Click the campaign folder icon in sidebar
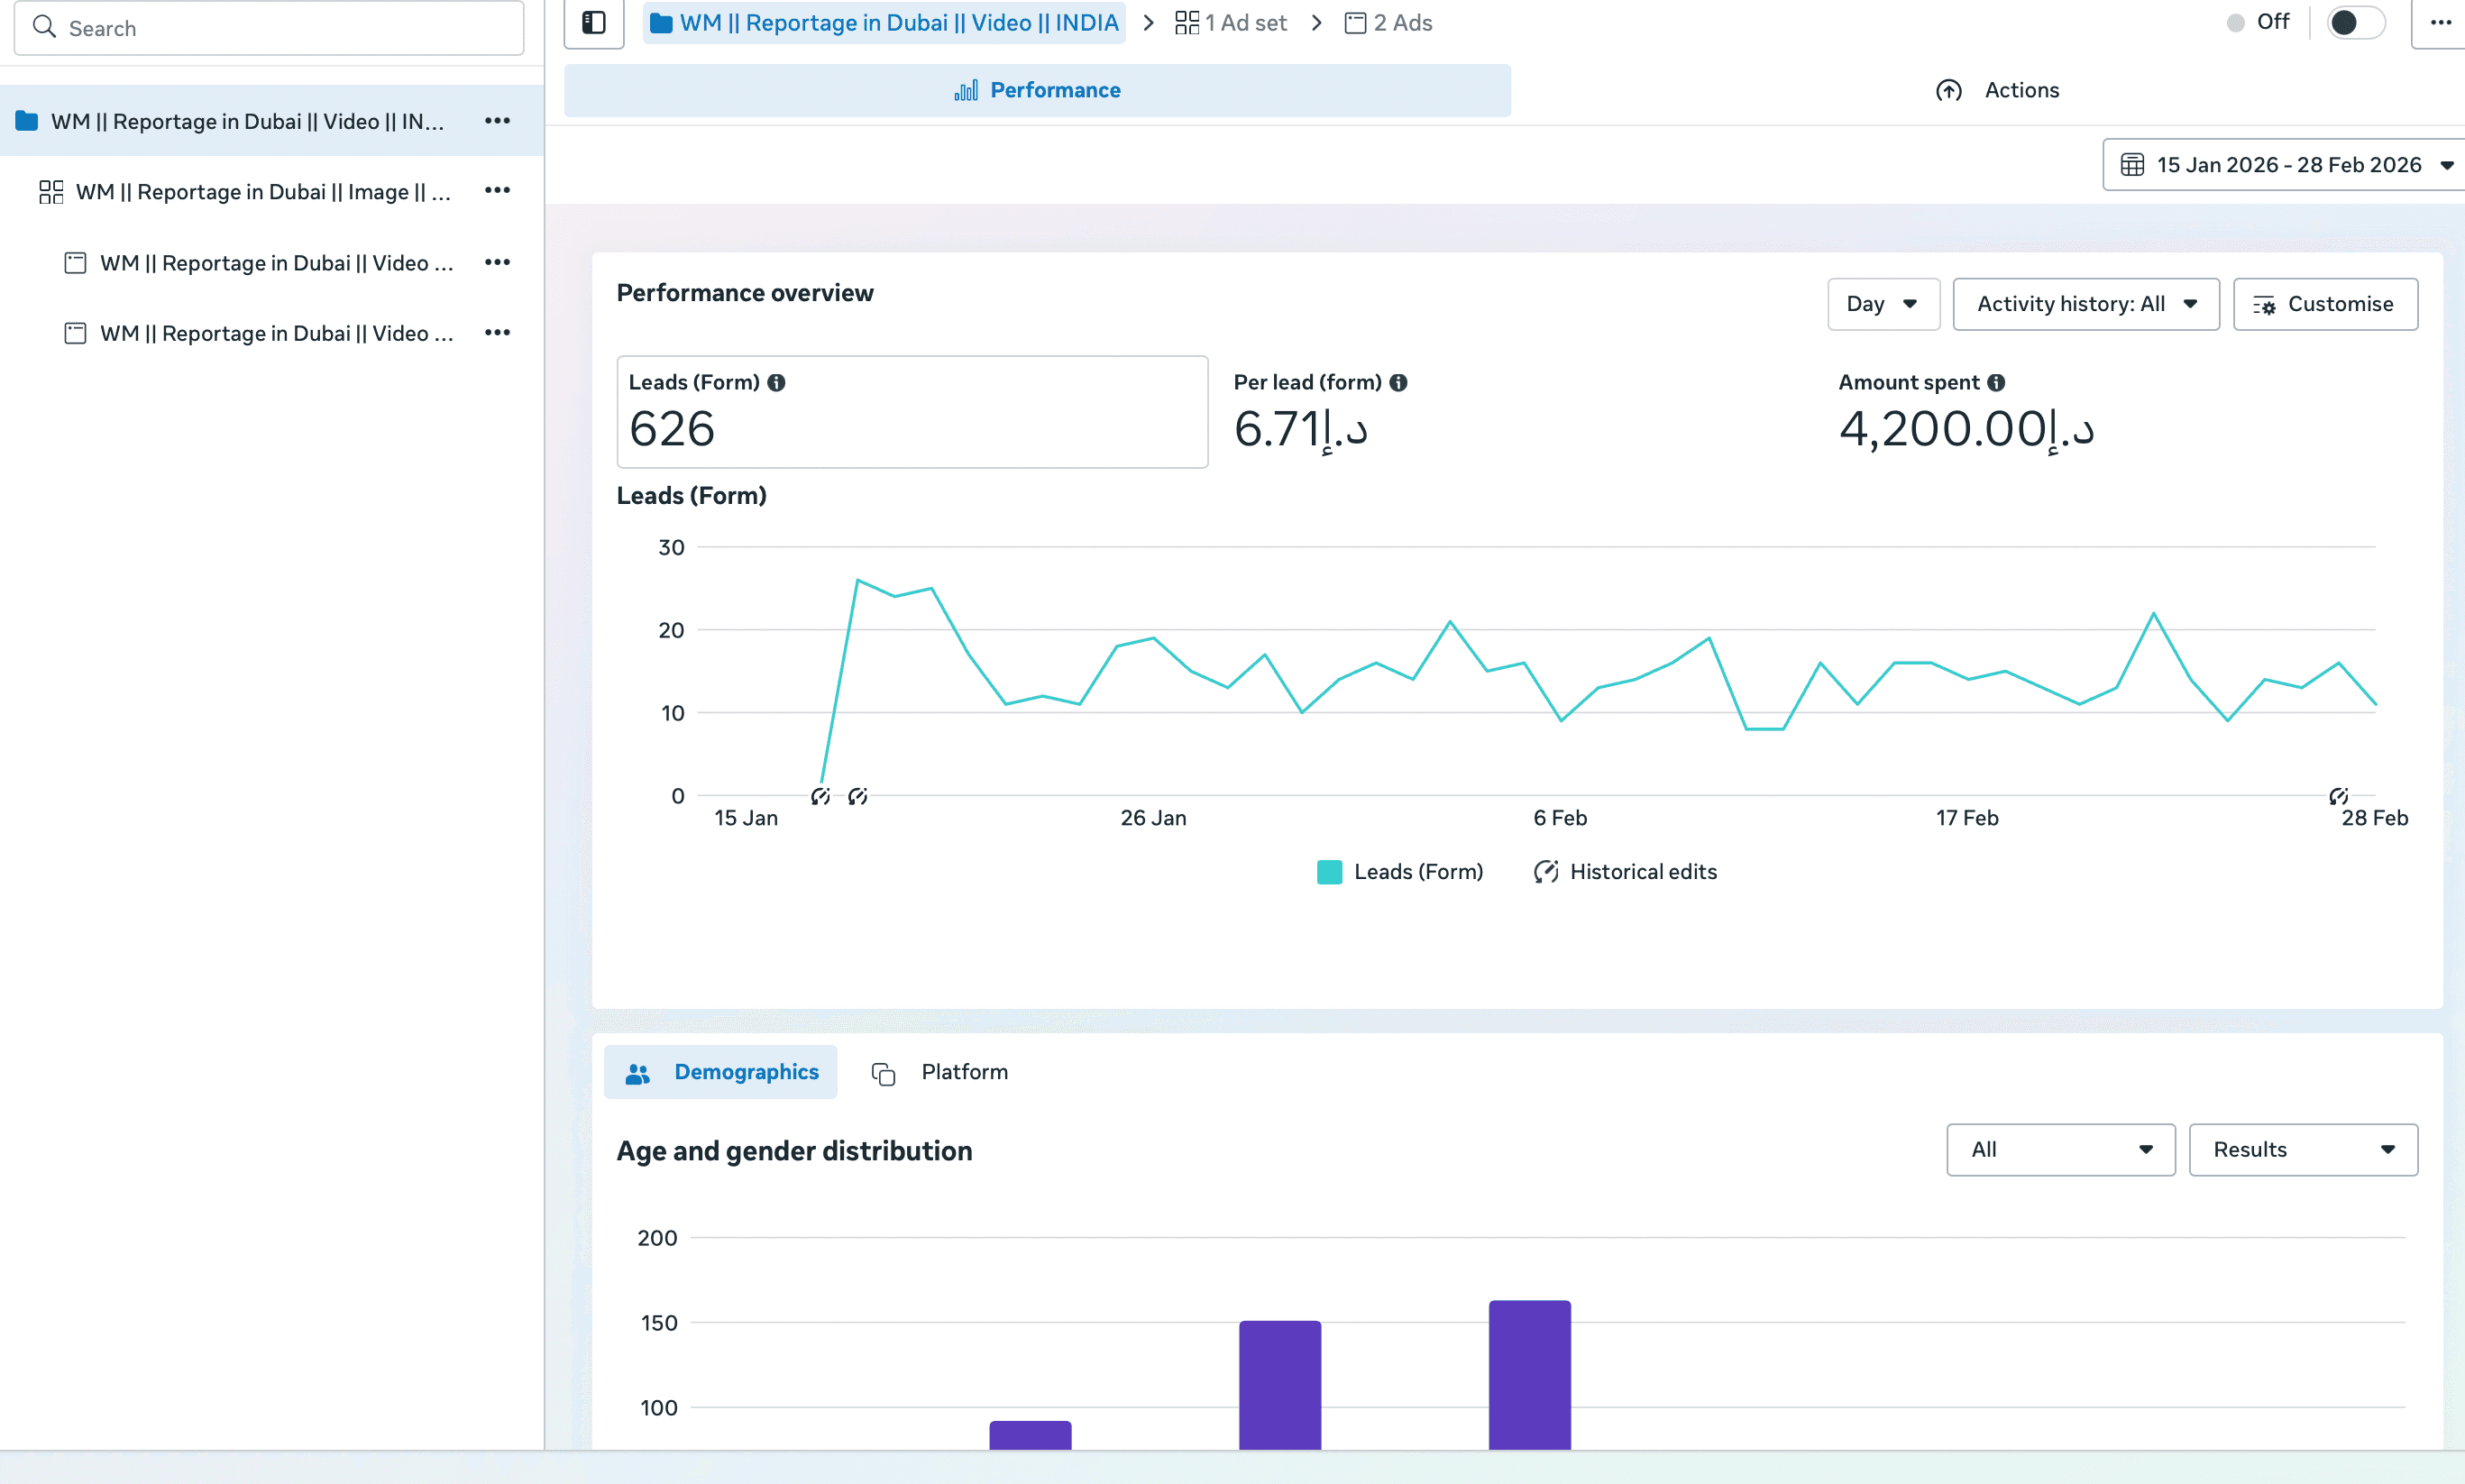The image size is (2465, 1484). [x=27, y=121]
